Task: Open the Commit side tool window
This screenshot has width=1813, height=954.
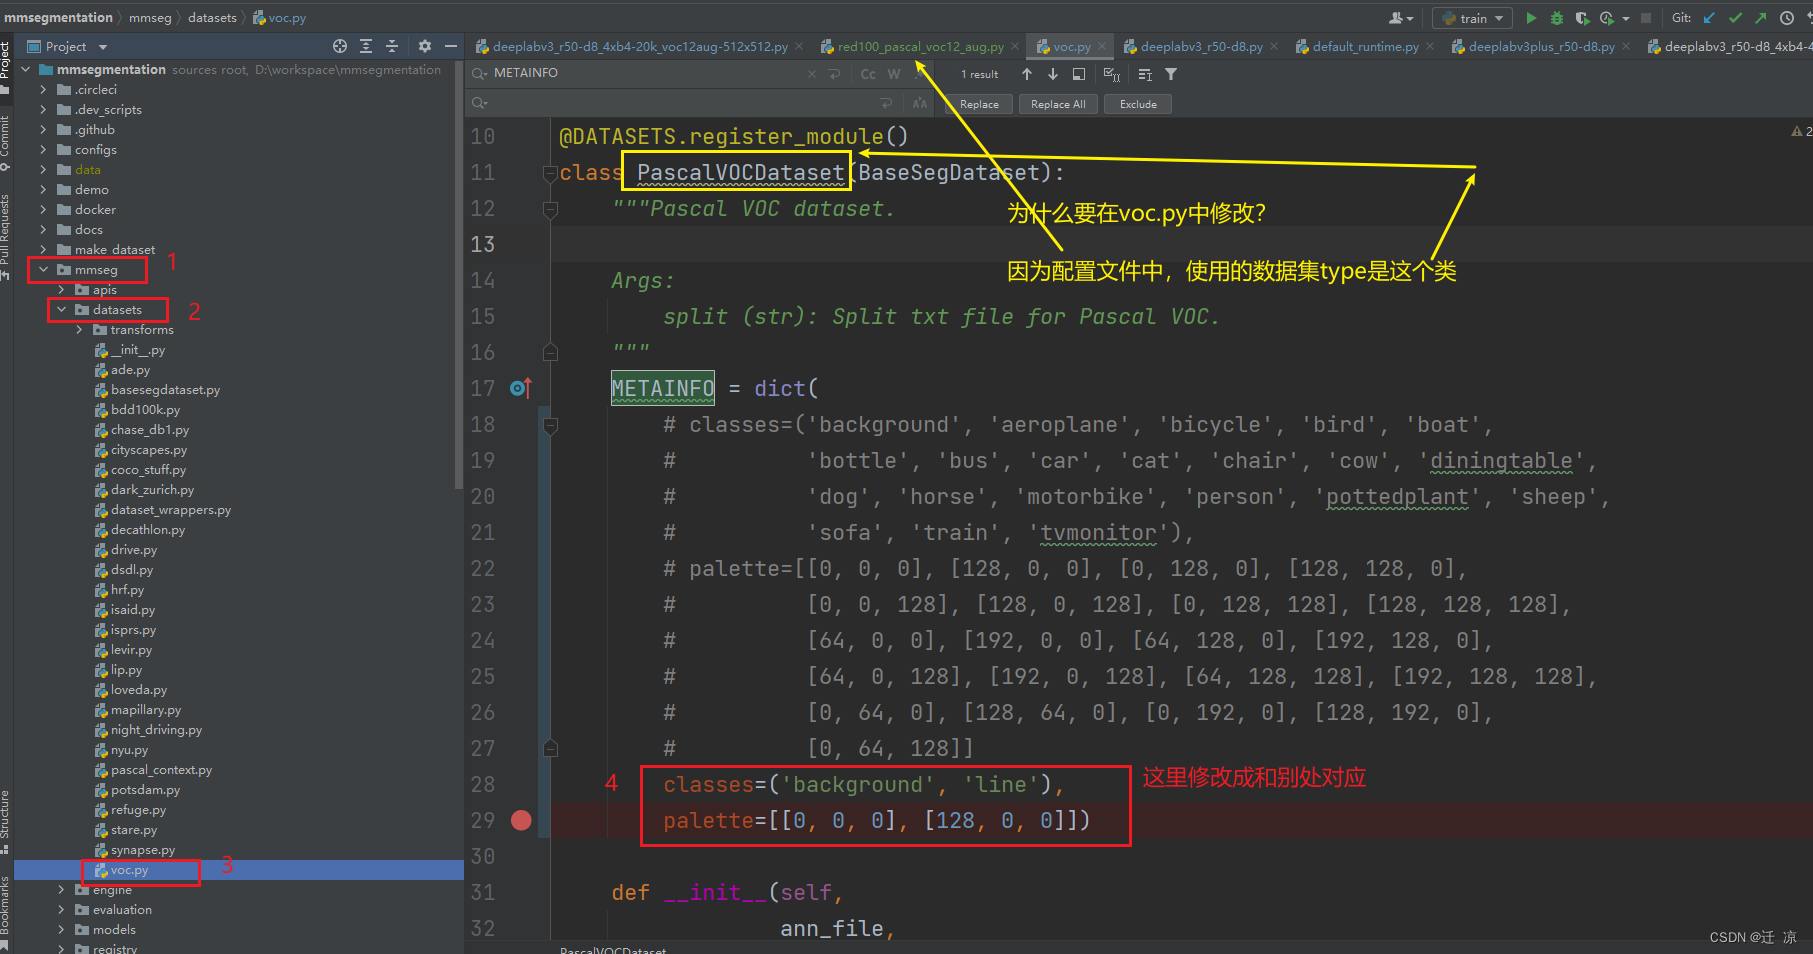Action: coord(6,142)
